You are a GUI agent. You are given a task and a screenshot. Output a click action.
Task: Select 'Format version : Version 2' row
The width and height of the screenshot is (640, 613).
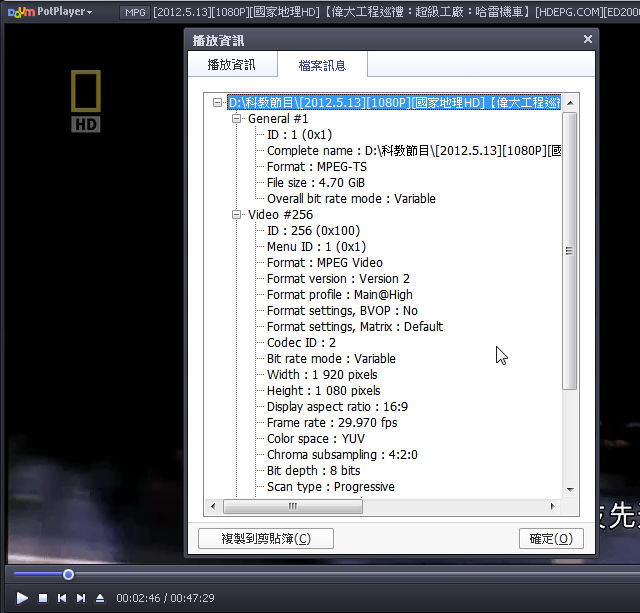pyautogui.click(x=338, y=278)
